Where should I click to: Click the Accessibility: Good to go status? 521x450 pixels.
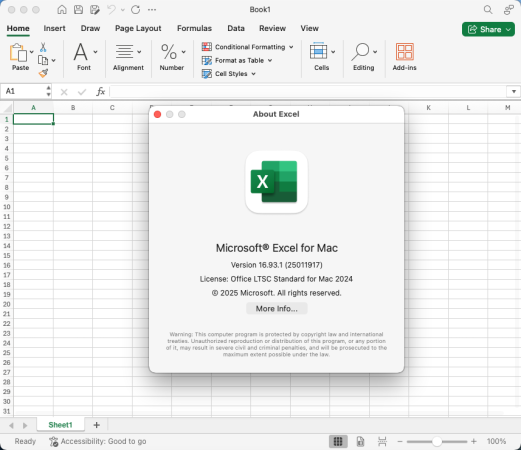pyautogui.click(x=103, y=441)
